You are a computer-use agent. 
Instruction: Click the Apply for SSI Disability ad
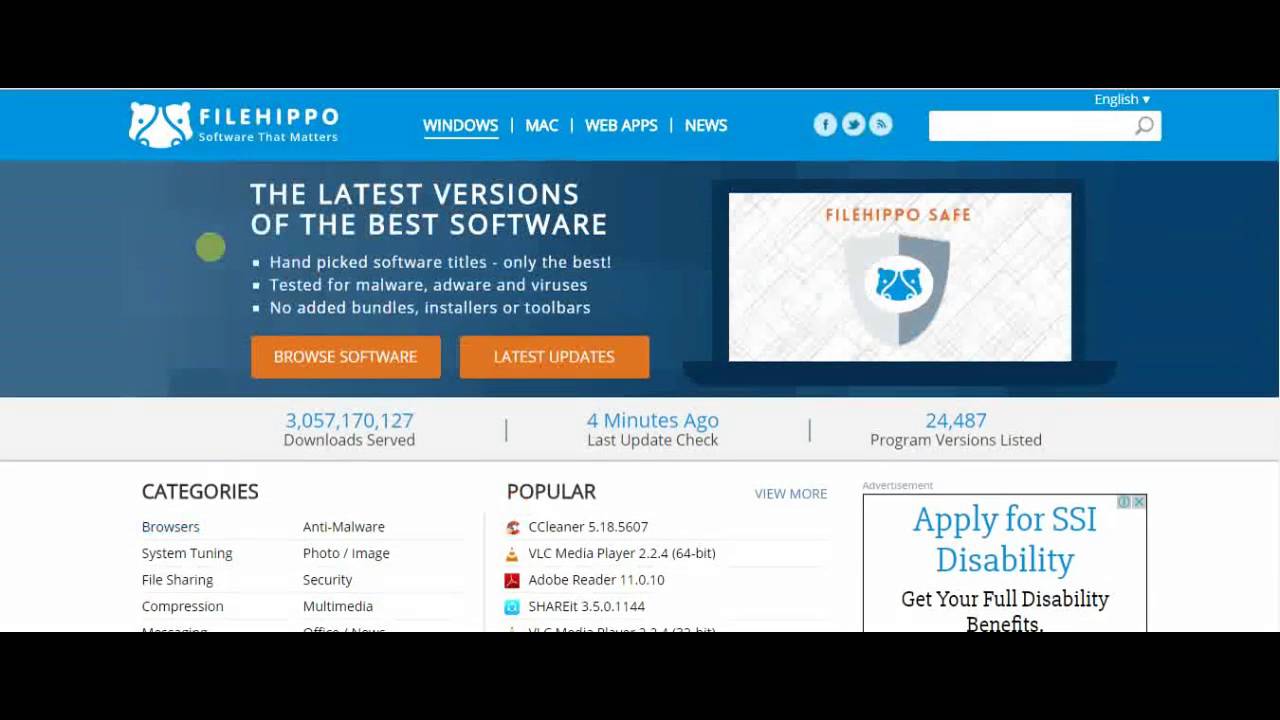(1005, 539)
